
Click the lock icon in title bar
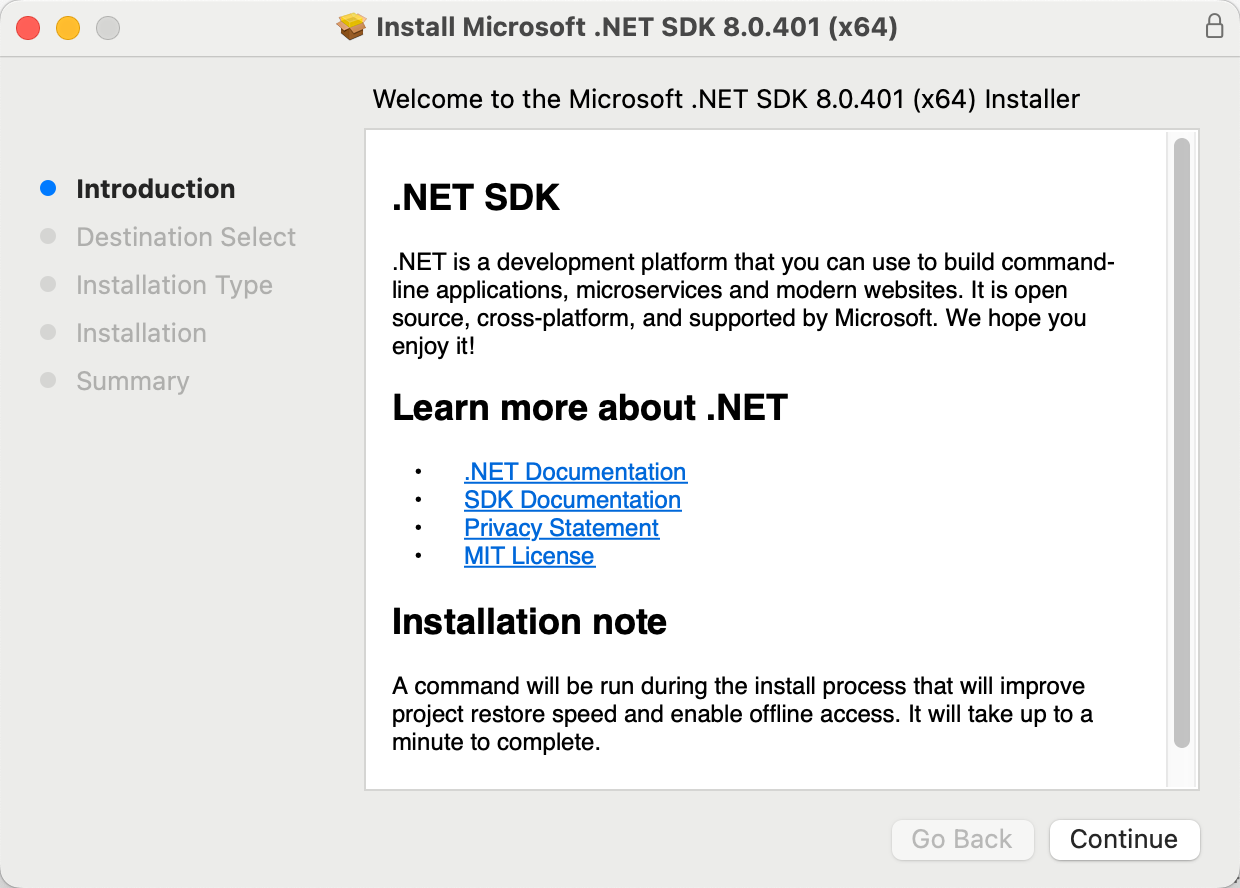point(1214,27)
